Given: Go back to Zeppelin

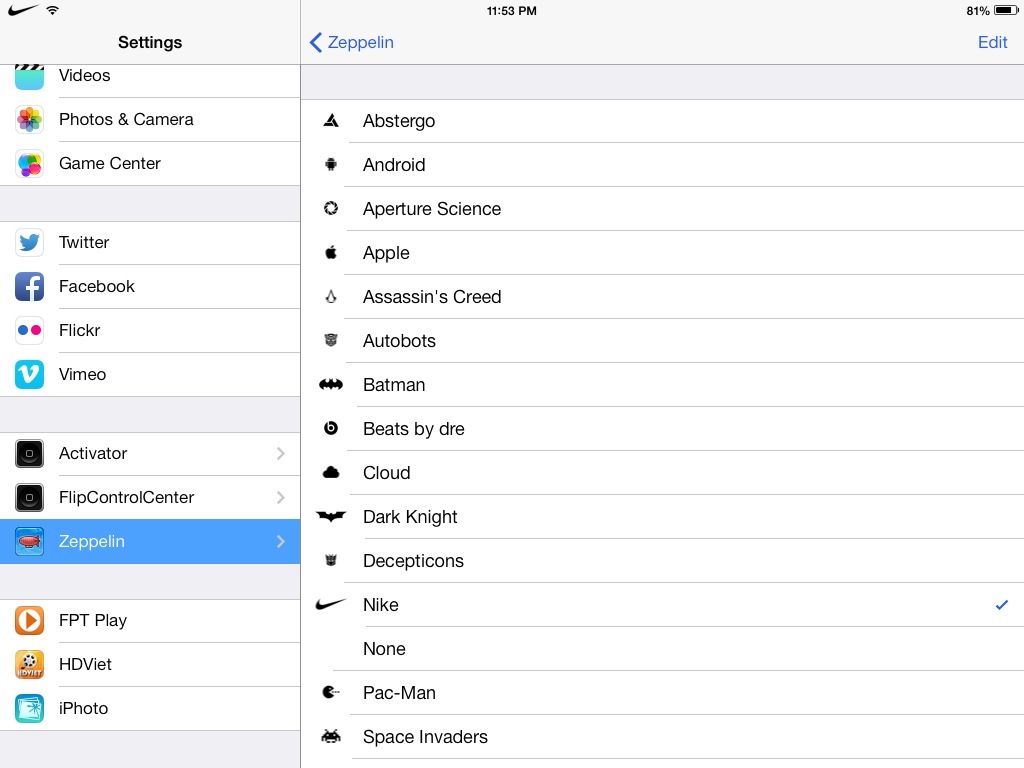Looking at the screenshot, I should click(351, 42).
